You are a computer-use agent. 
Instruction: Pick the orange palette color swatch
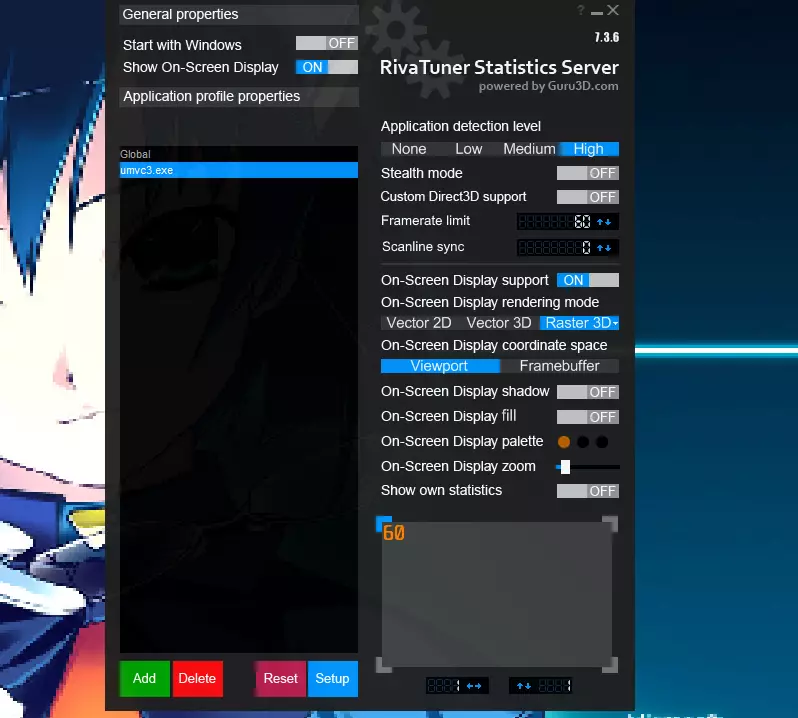point(564,442)
